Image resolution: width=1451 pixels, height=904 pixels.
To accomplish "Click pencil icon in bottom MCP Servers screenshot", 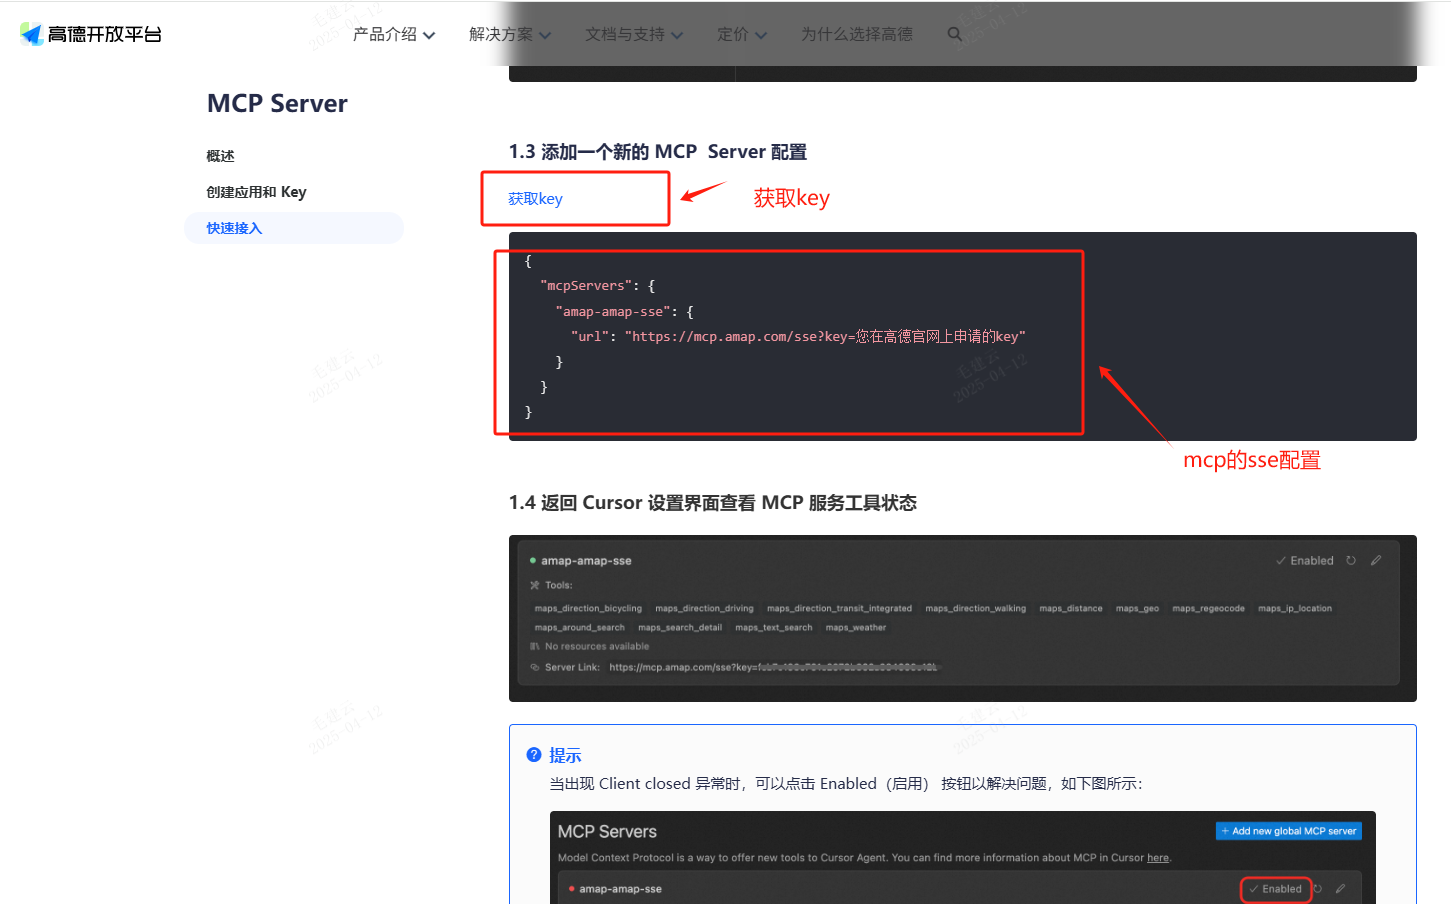I will 1340,889.
